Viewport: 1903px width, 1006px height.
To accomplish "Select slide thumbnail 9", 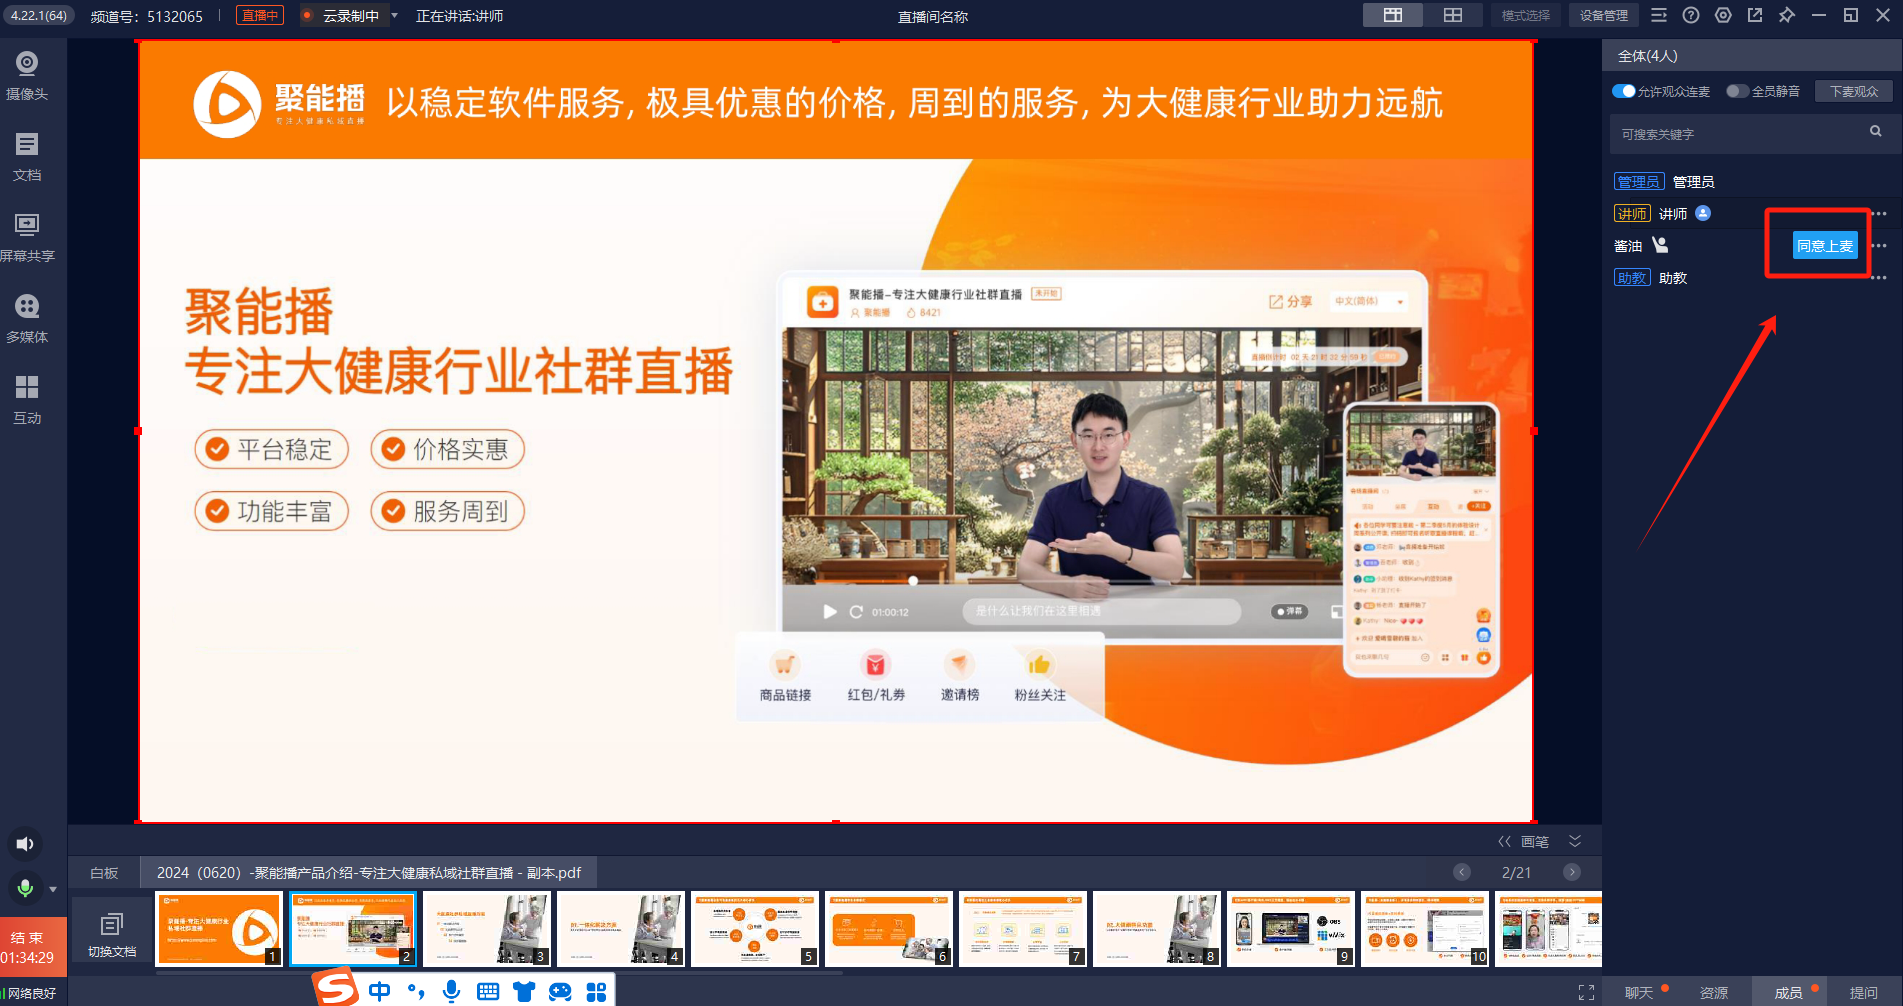I will [1291, 929].
